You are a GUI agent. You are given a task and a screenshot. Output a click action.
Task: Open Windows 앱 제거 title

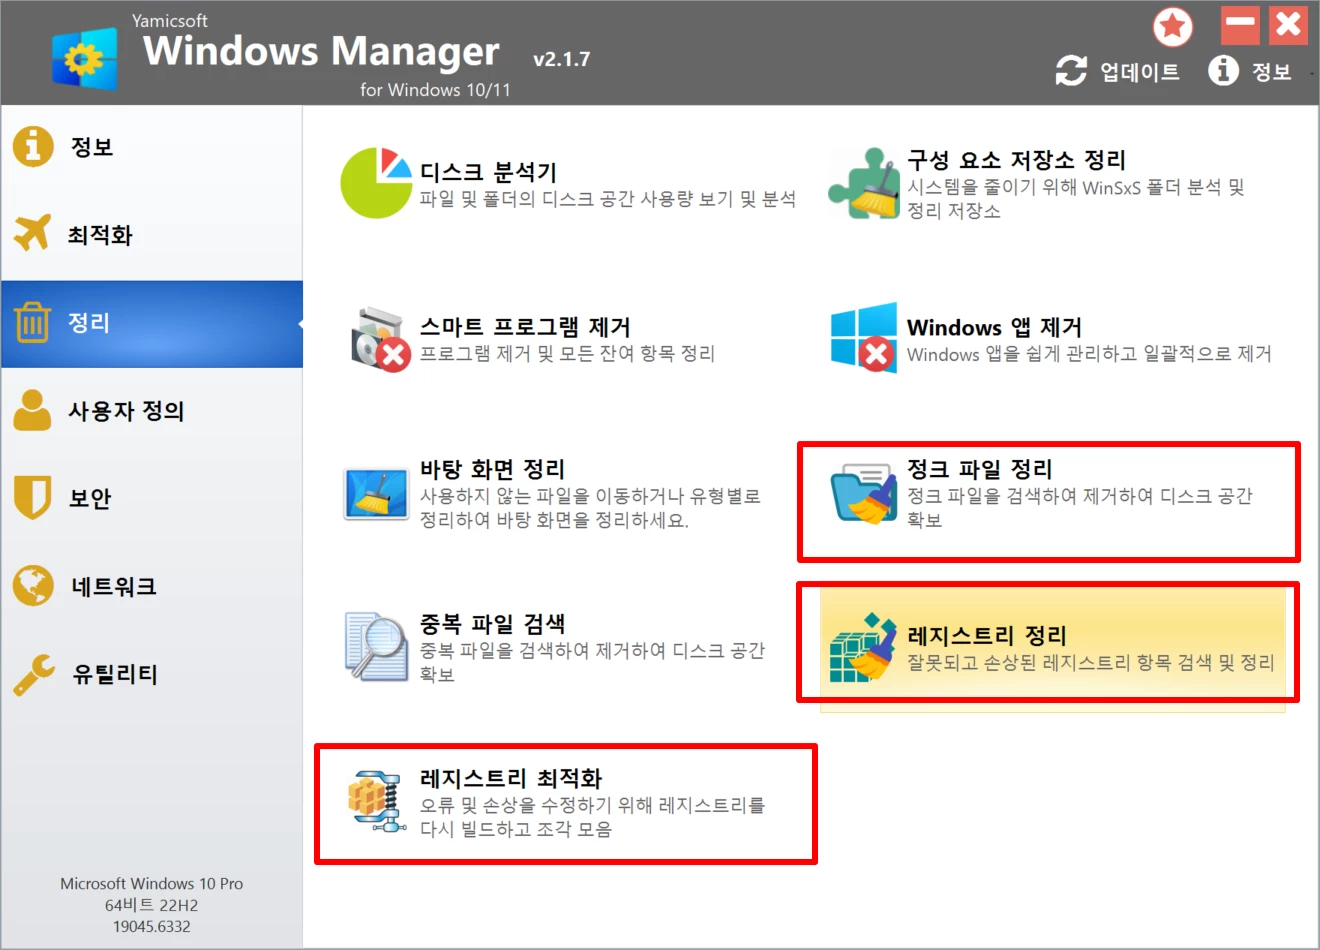click(x=994, y=327)
